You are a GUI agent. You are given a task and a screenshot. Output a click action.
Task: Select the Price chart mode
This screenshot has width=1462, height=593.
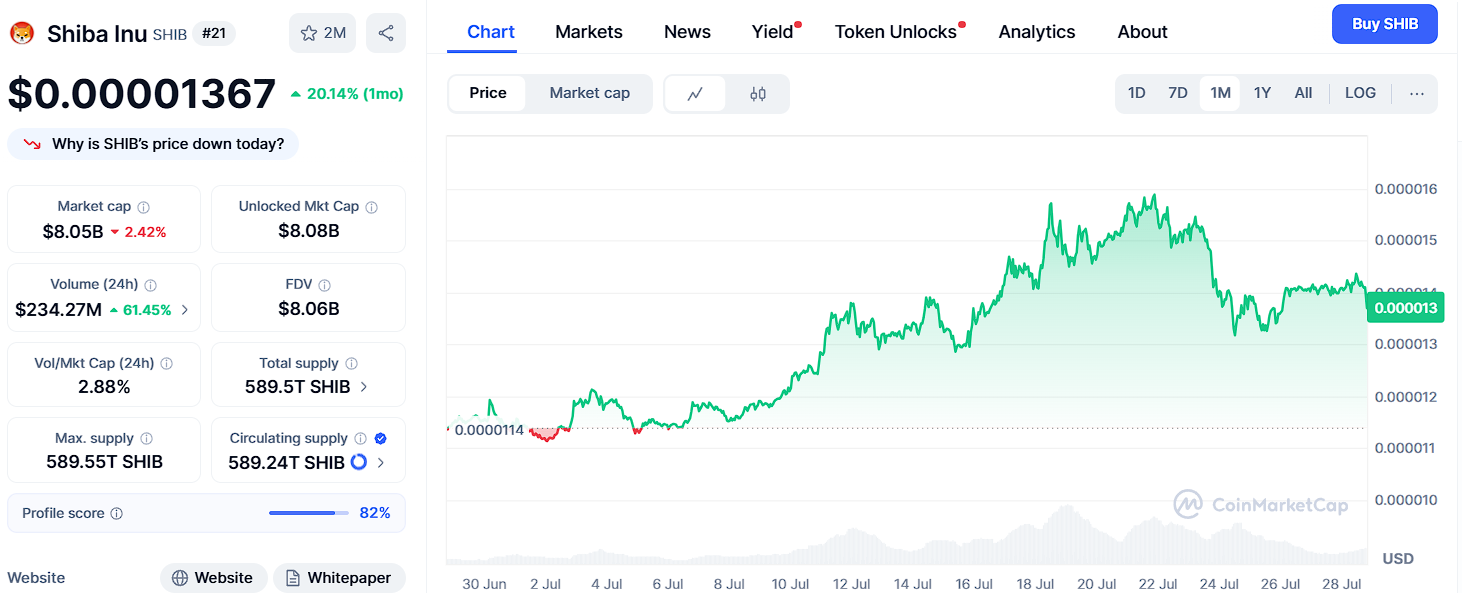click(488, 93)
